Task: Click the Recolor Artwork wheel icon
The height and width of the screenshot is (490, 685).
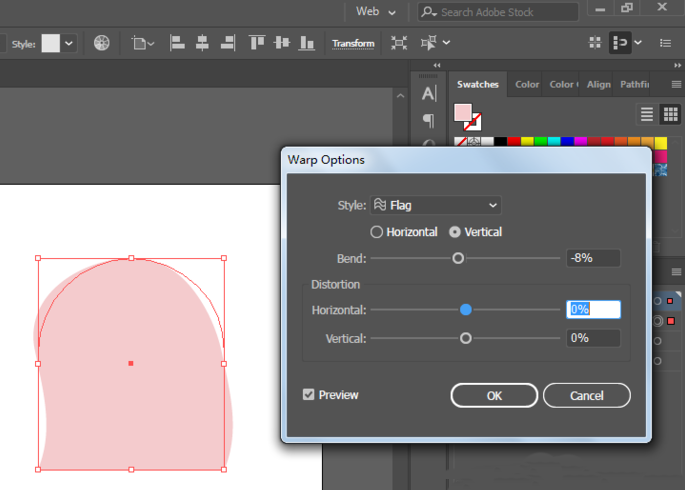Action: pos(102,43)
